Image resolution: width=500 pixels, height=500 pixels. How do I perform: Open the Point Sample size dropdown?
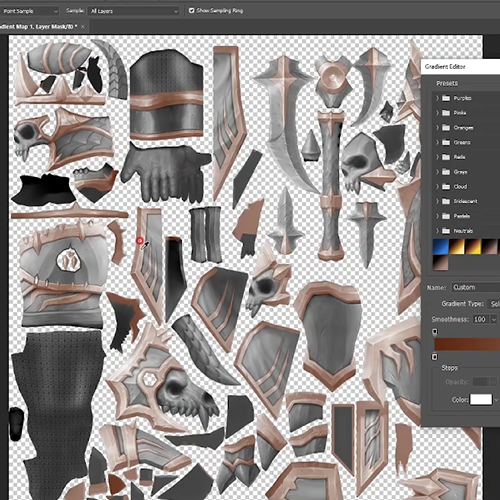pyautogui.click(x=29, y=11)
